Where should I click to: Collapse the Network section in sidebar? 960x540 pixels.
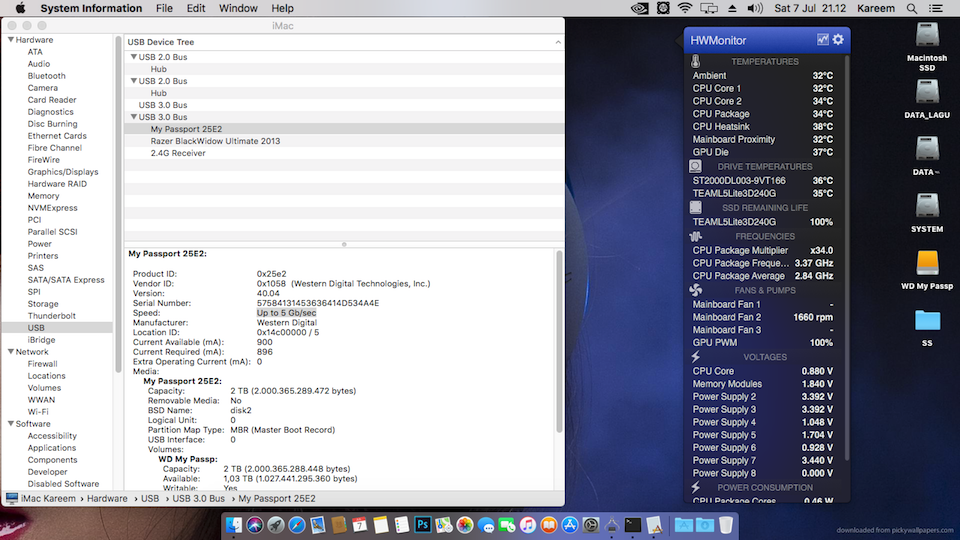pyautogui.click(x=10, y=352)
